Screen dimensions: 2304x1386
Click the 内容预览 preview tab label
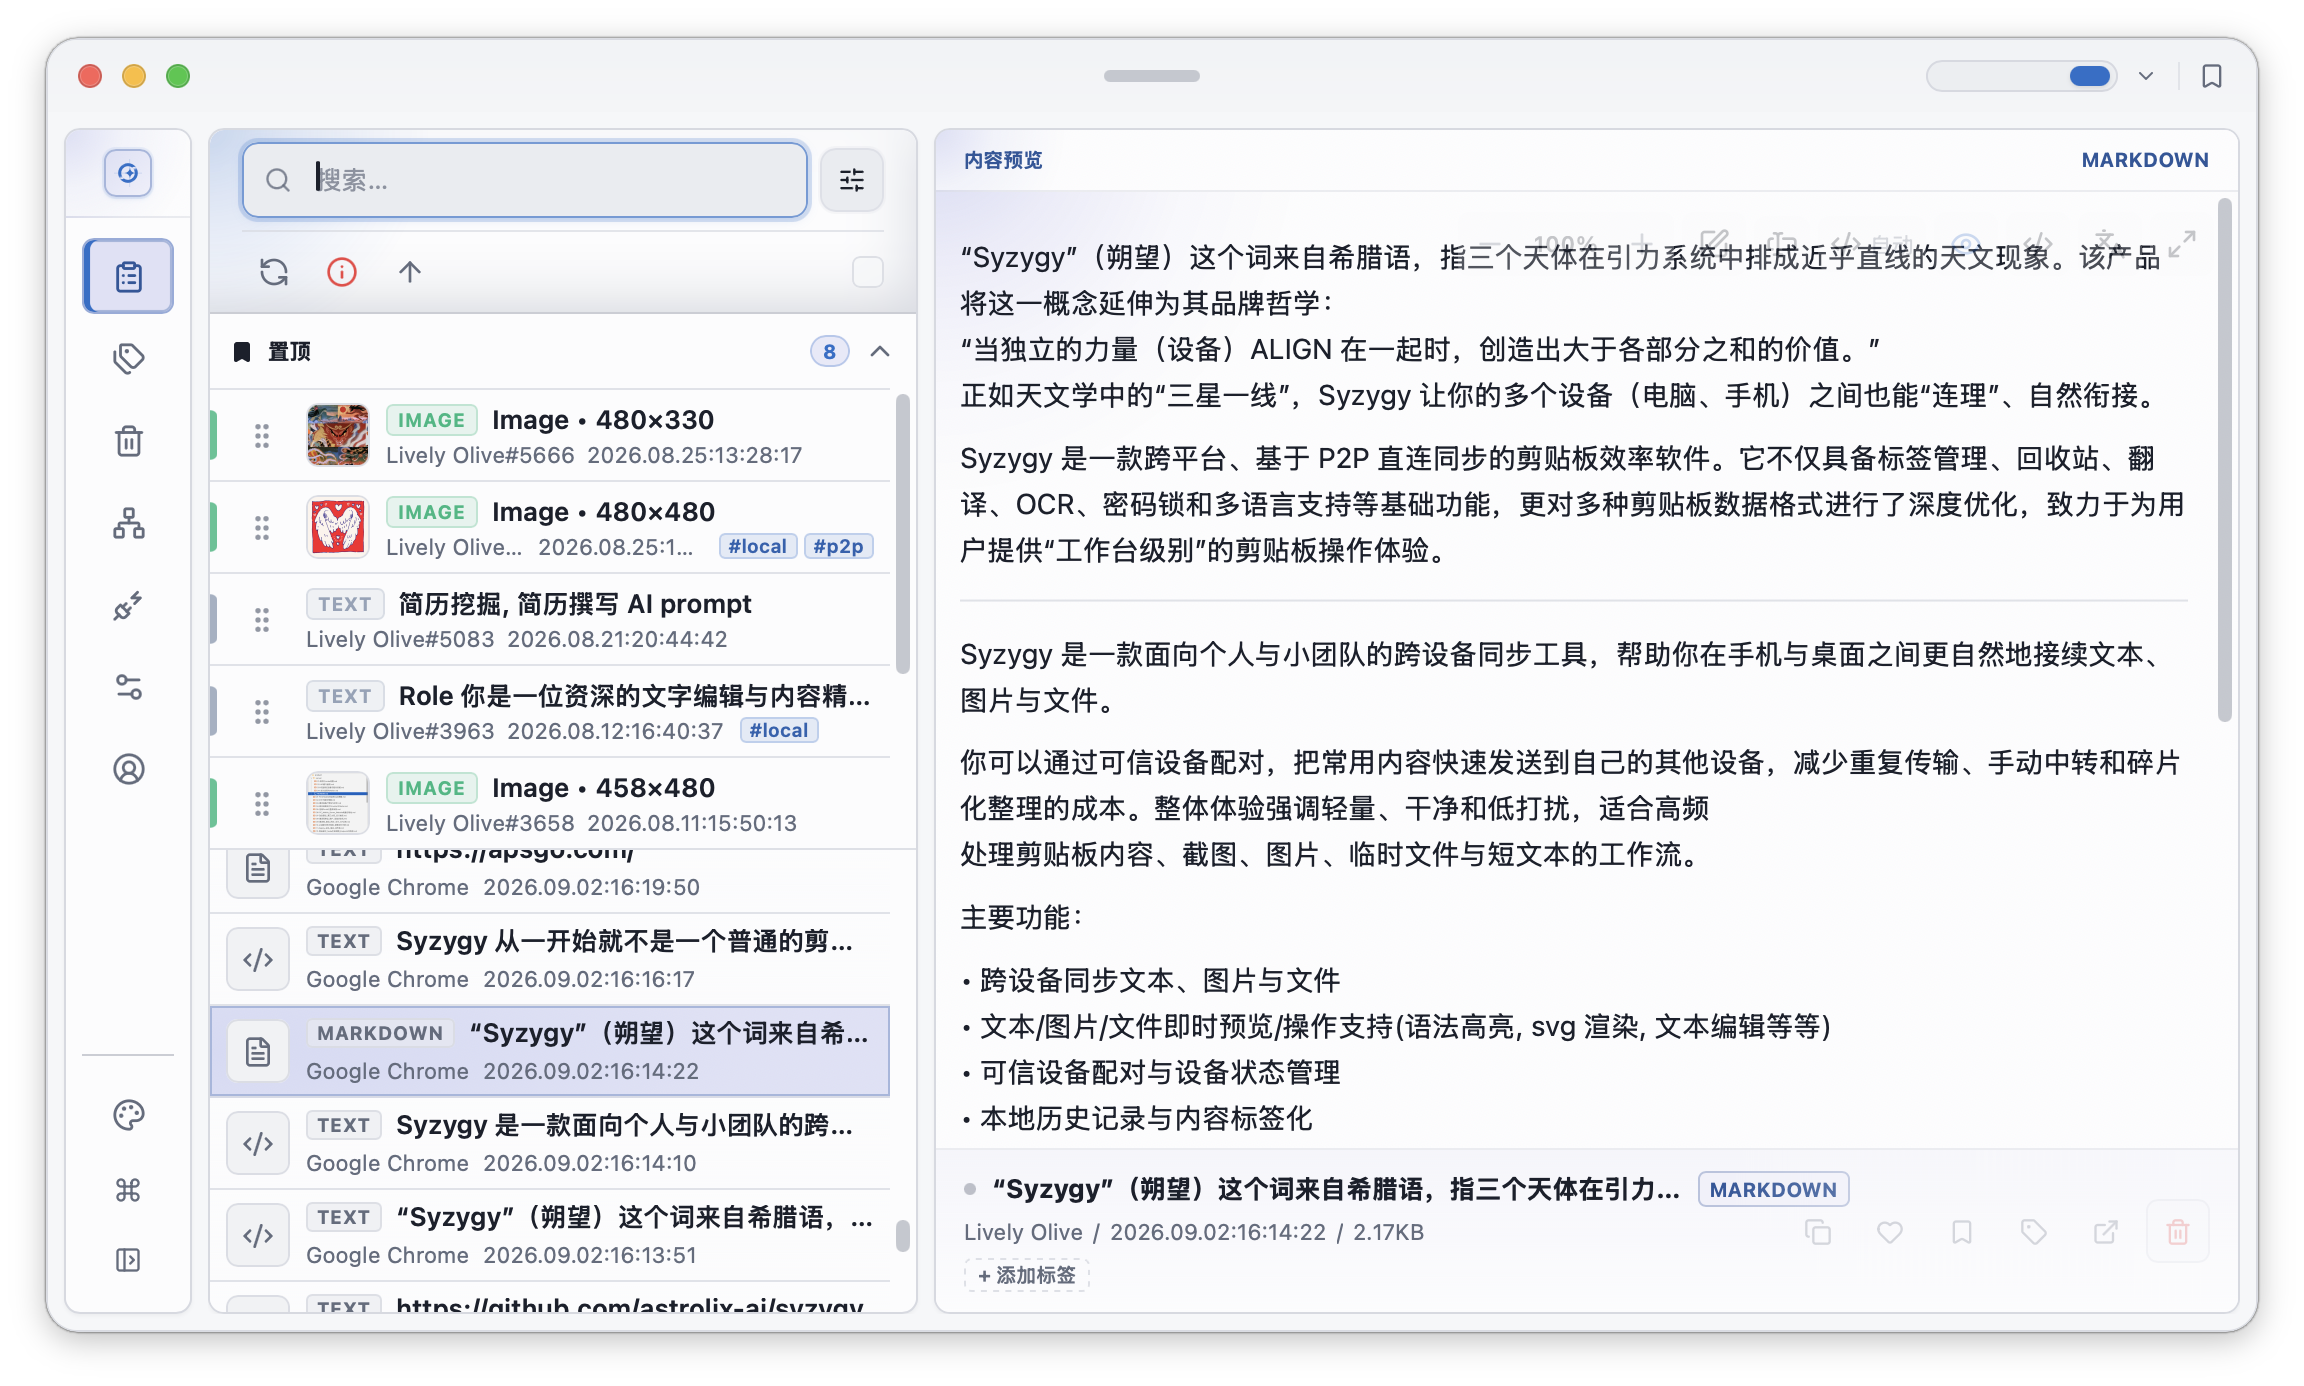[x=1003, y=160]
